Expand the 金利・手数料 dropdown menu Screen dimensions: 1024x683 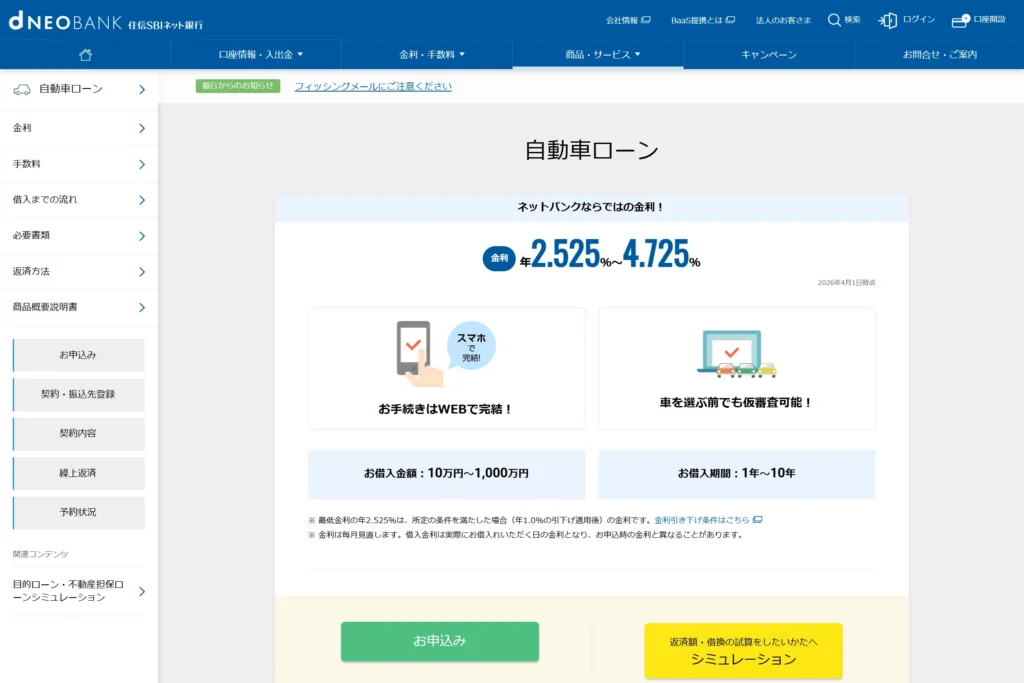tap(427, 54)
